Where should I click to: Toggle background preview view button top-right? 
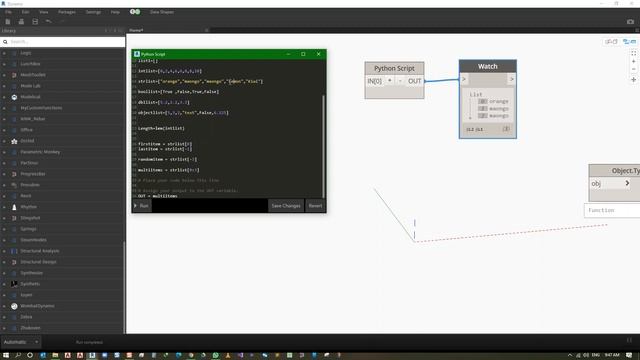coord(611,42)
